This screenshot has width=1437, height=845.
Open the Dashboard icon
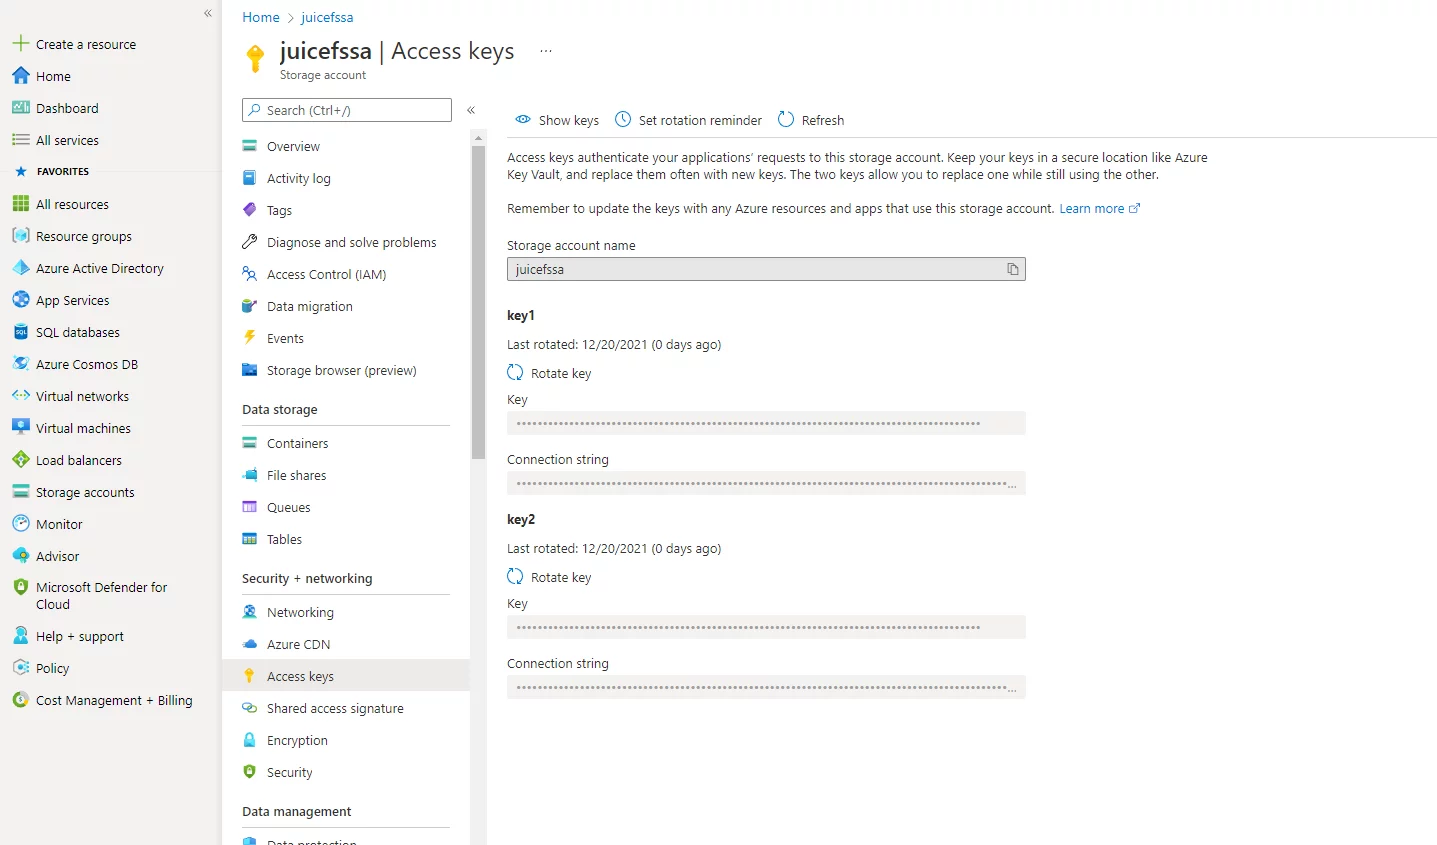(20, 108)
